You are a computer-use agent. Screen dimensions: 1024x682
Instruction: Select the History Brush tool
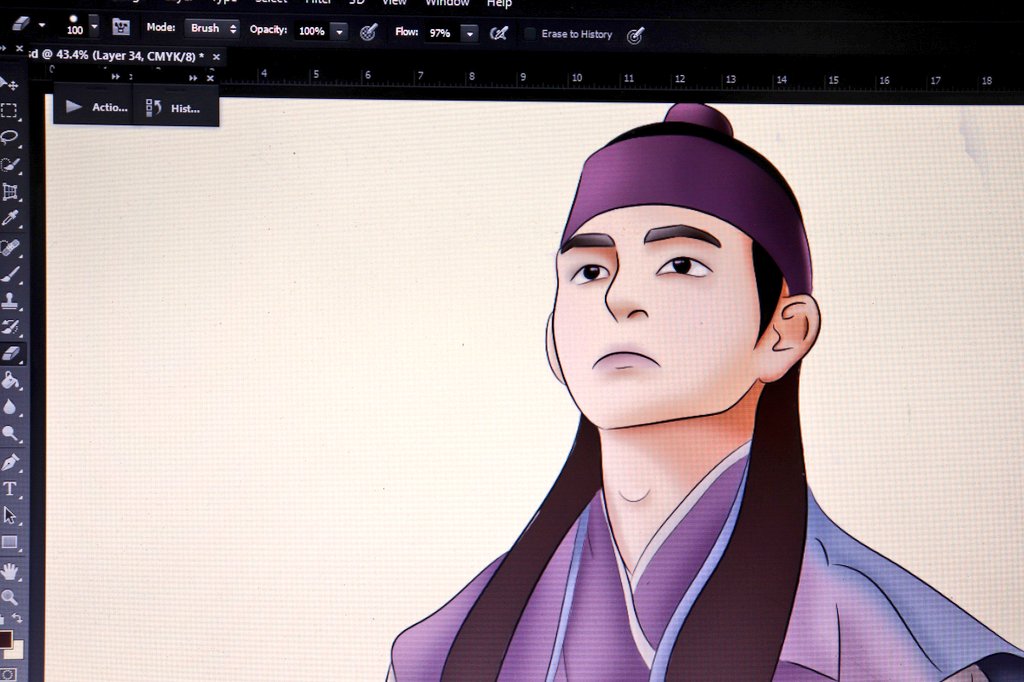(x=10, y=327)
